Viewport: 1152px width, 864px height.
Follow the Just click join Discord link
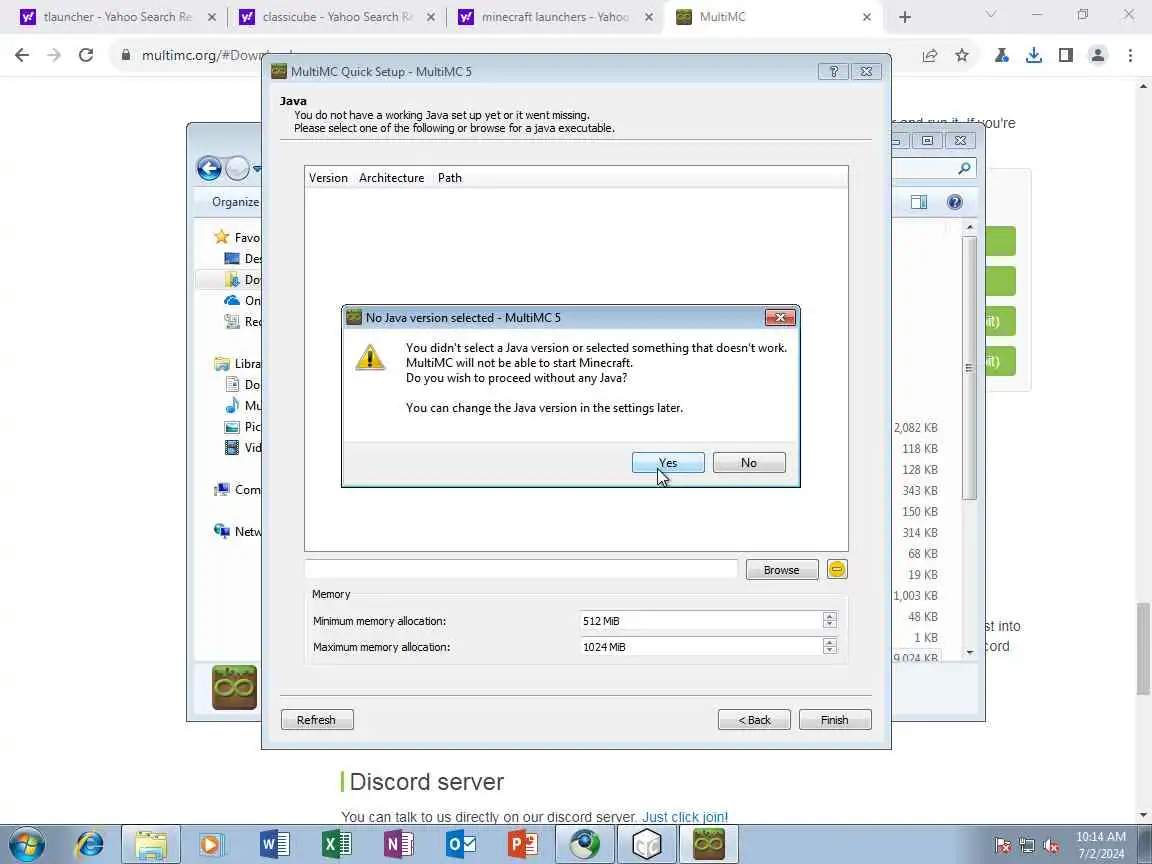(x=685, y=817)
